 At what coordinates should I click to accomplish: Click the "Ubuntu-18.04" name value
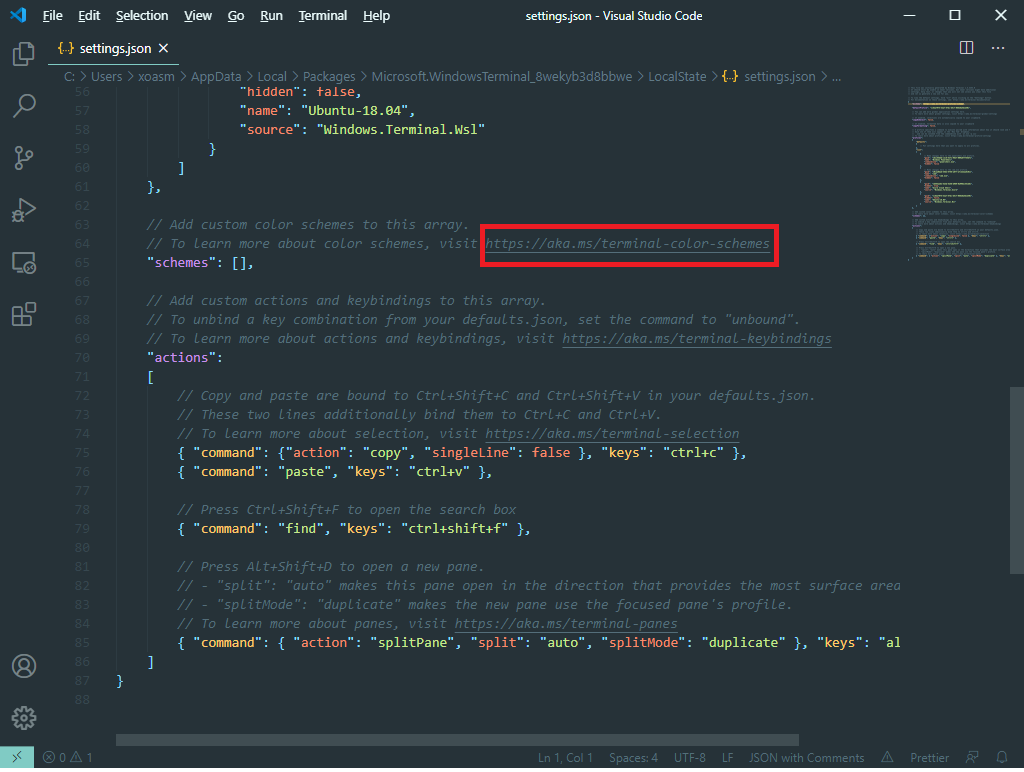click(354, 111)
